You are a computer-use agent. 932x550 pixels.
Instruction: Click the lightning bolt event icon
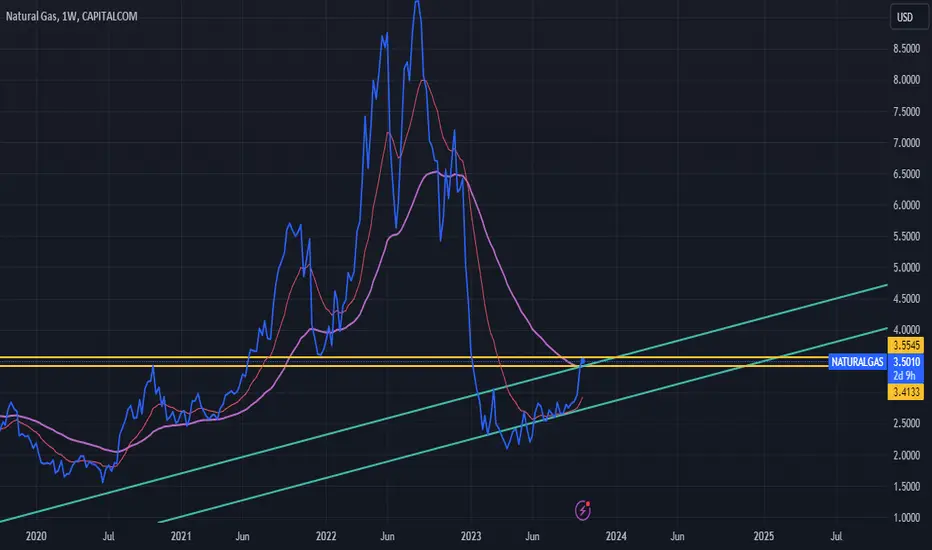(x=582, y=510)
